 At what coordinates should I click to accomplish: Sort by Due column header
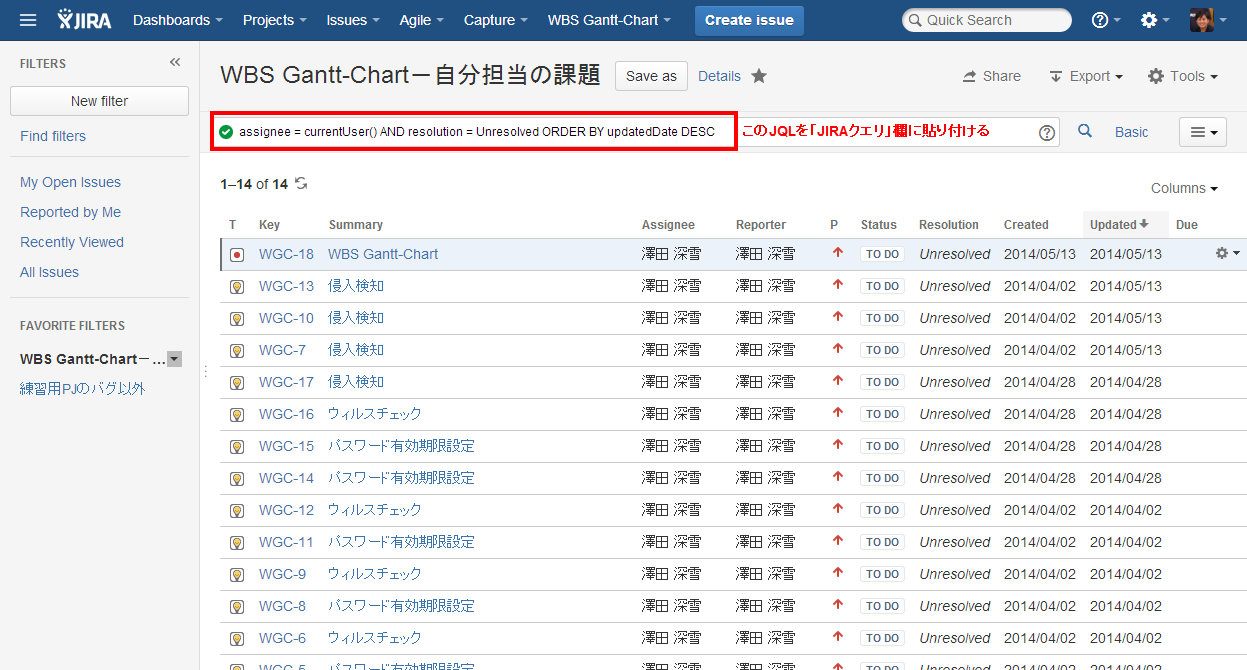pos(1187,225)
